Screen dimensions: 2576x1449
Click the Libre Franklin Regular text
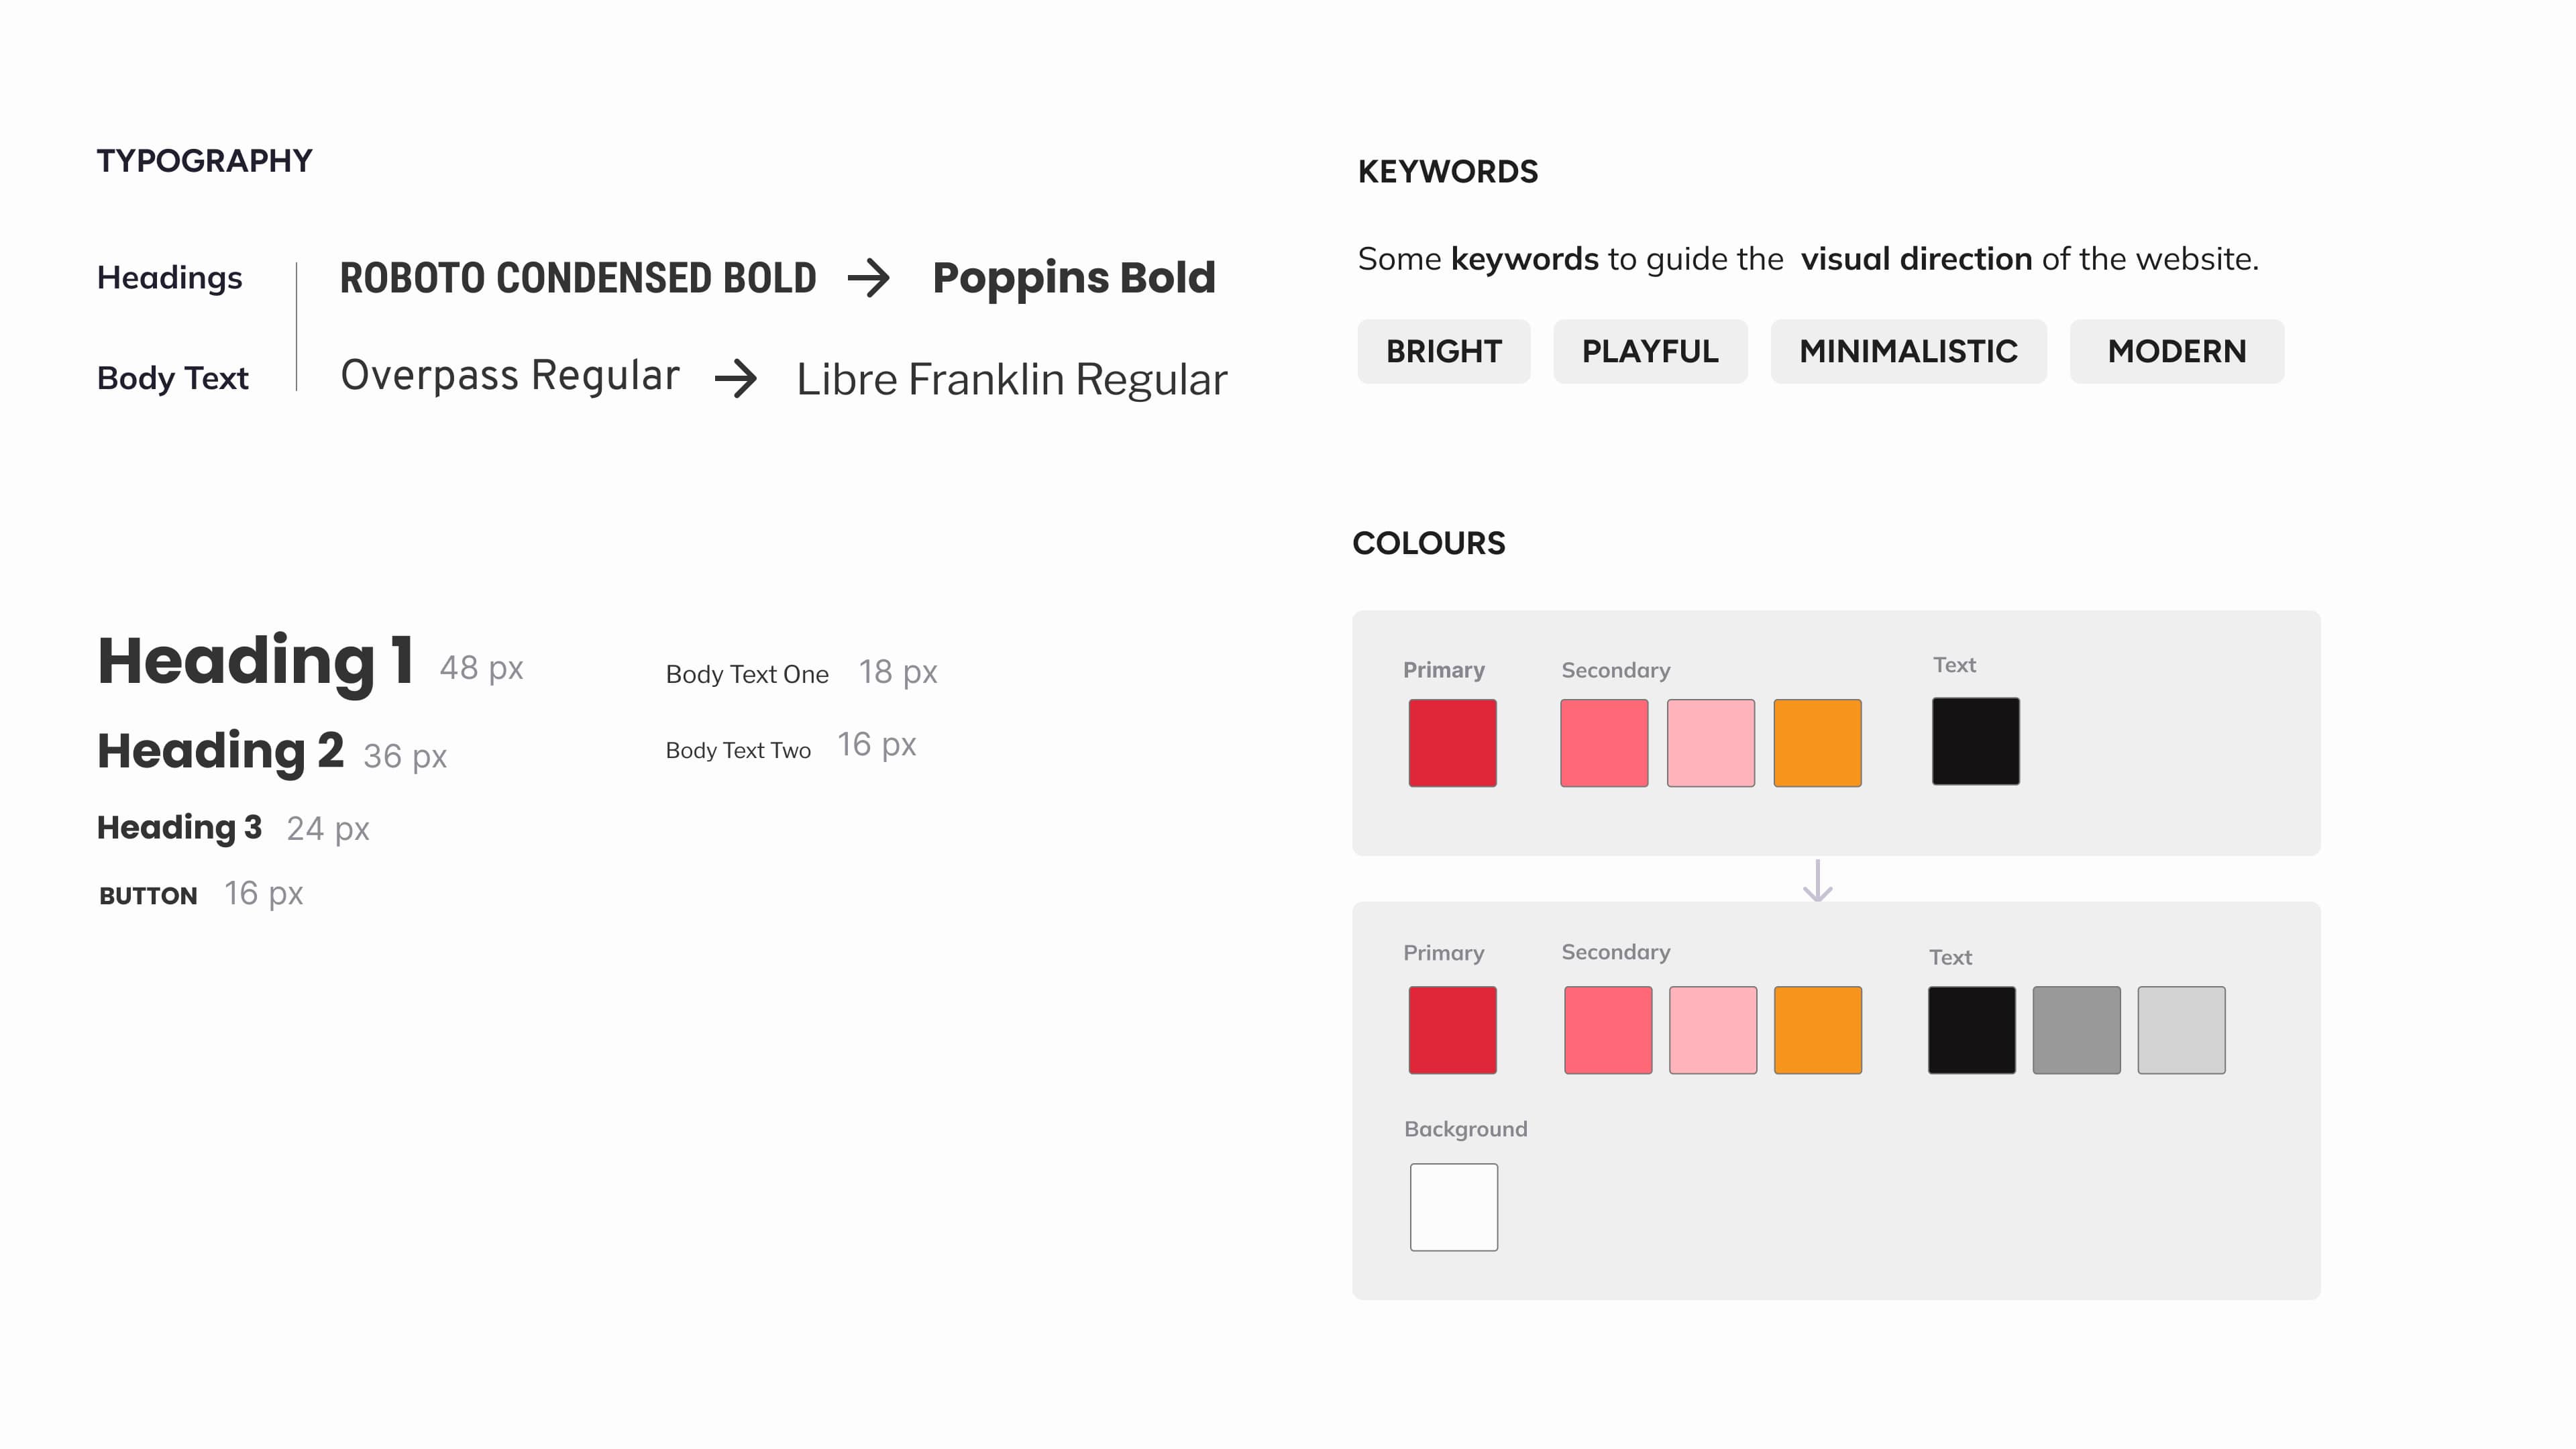click(x=1011, y=380)
